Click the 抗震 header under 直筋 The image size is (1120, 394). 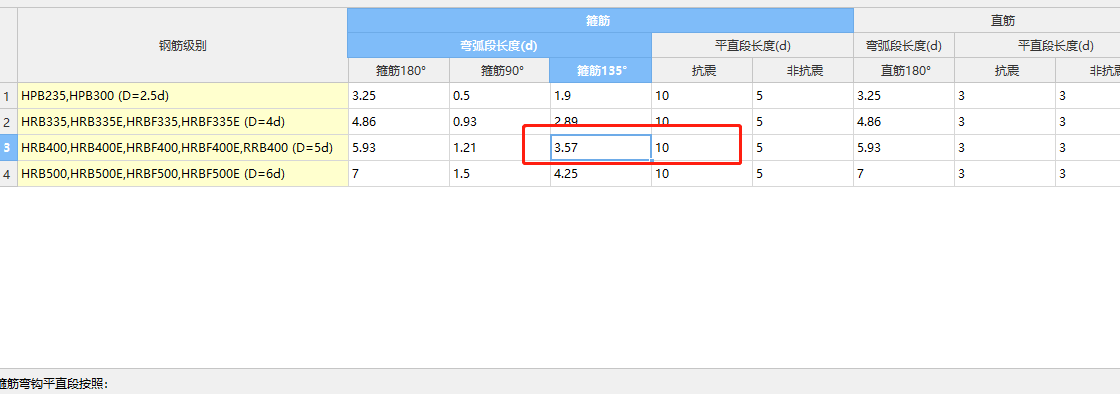click(1005, 71)
